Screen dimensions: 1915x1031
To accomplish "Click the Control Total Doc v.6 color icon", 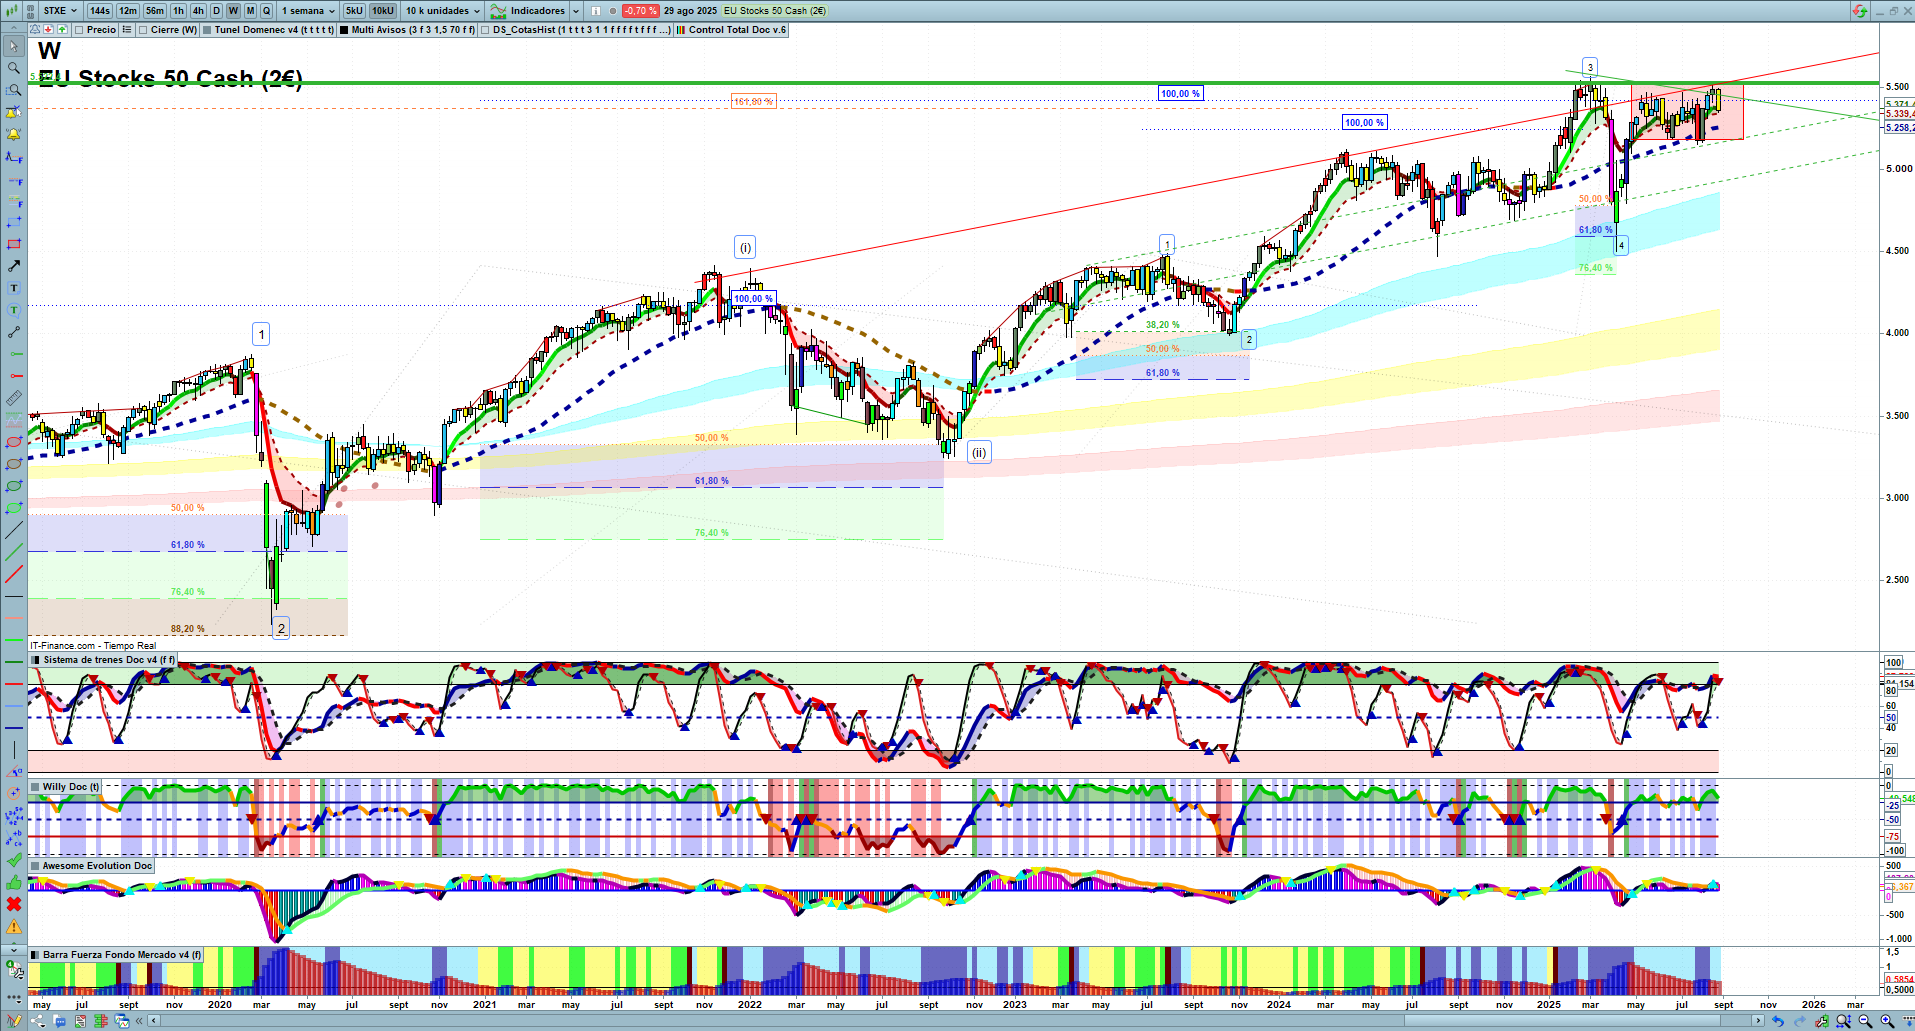I will tap(681, 30).
